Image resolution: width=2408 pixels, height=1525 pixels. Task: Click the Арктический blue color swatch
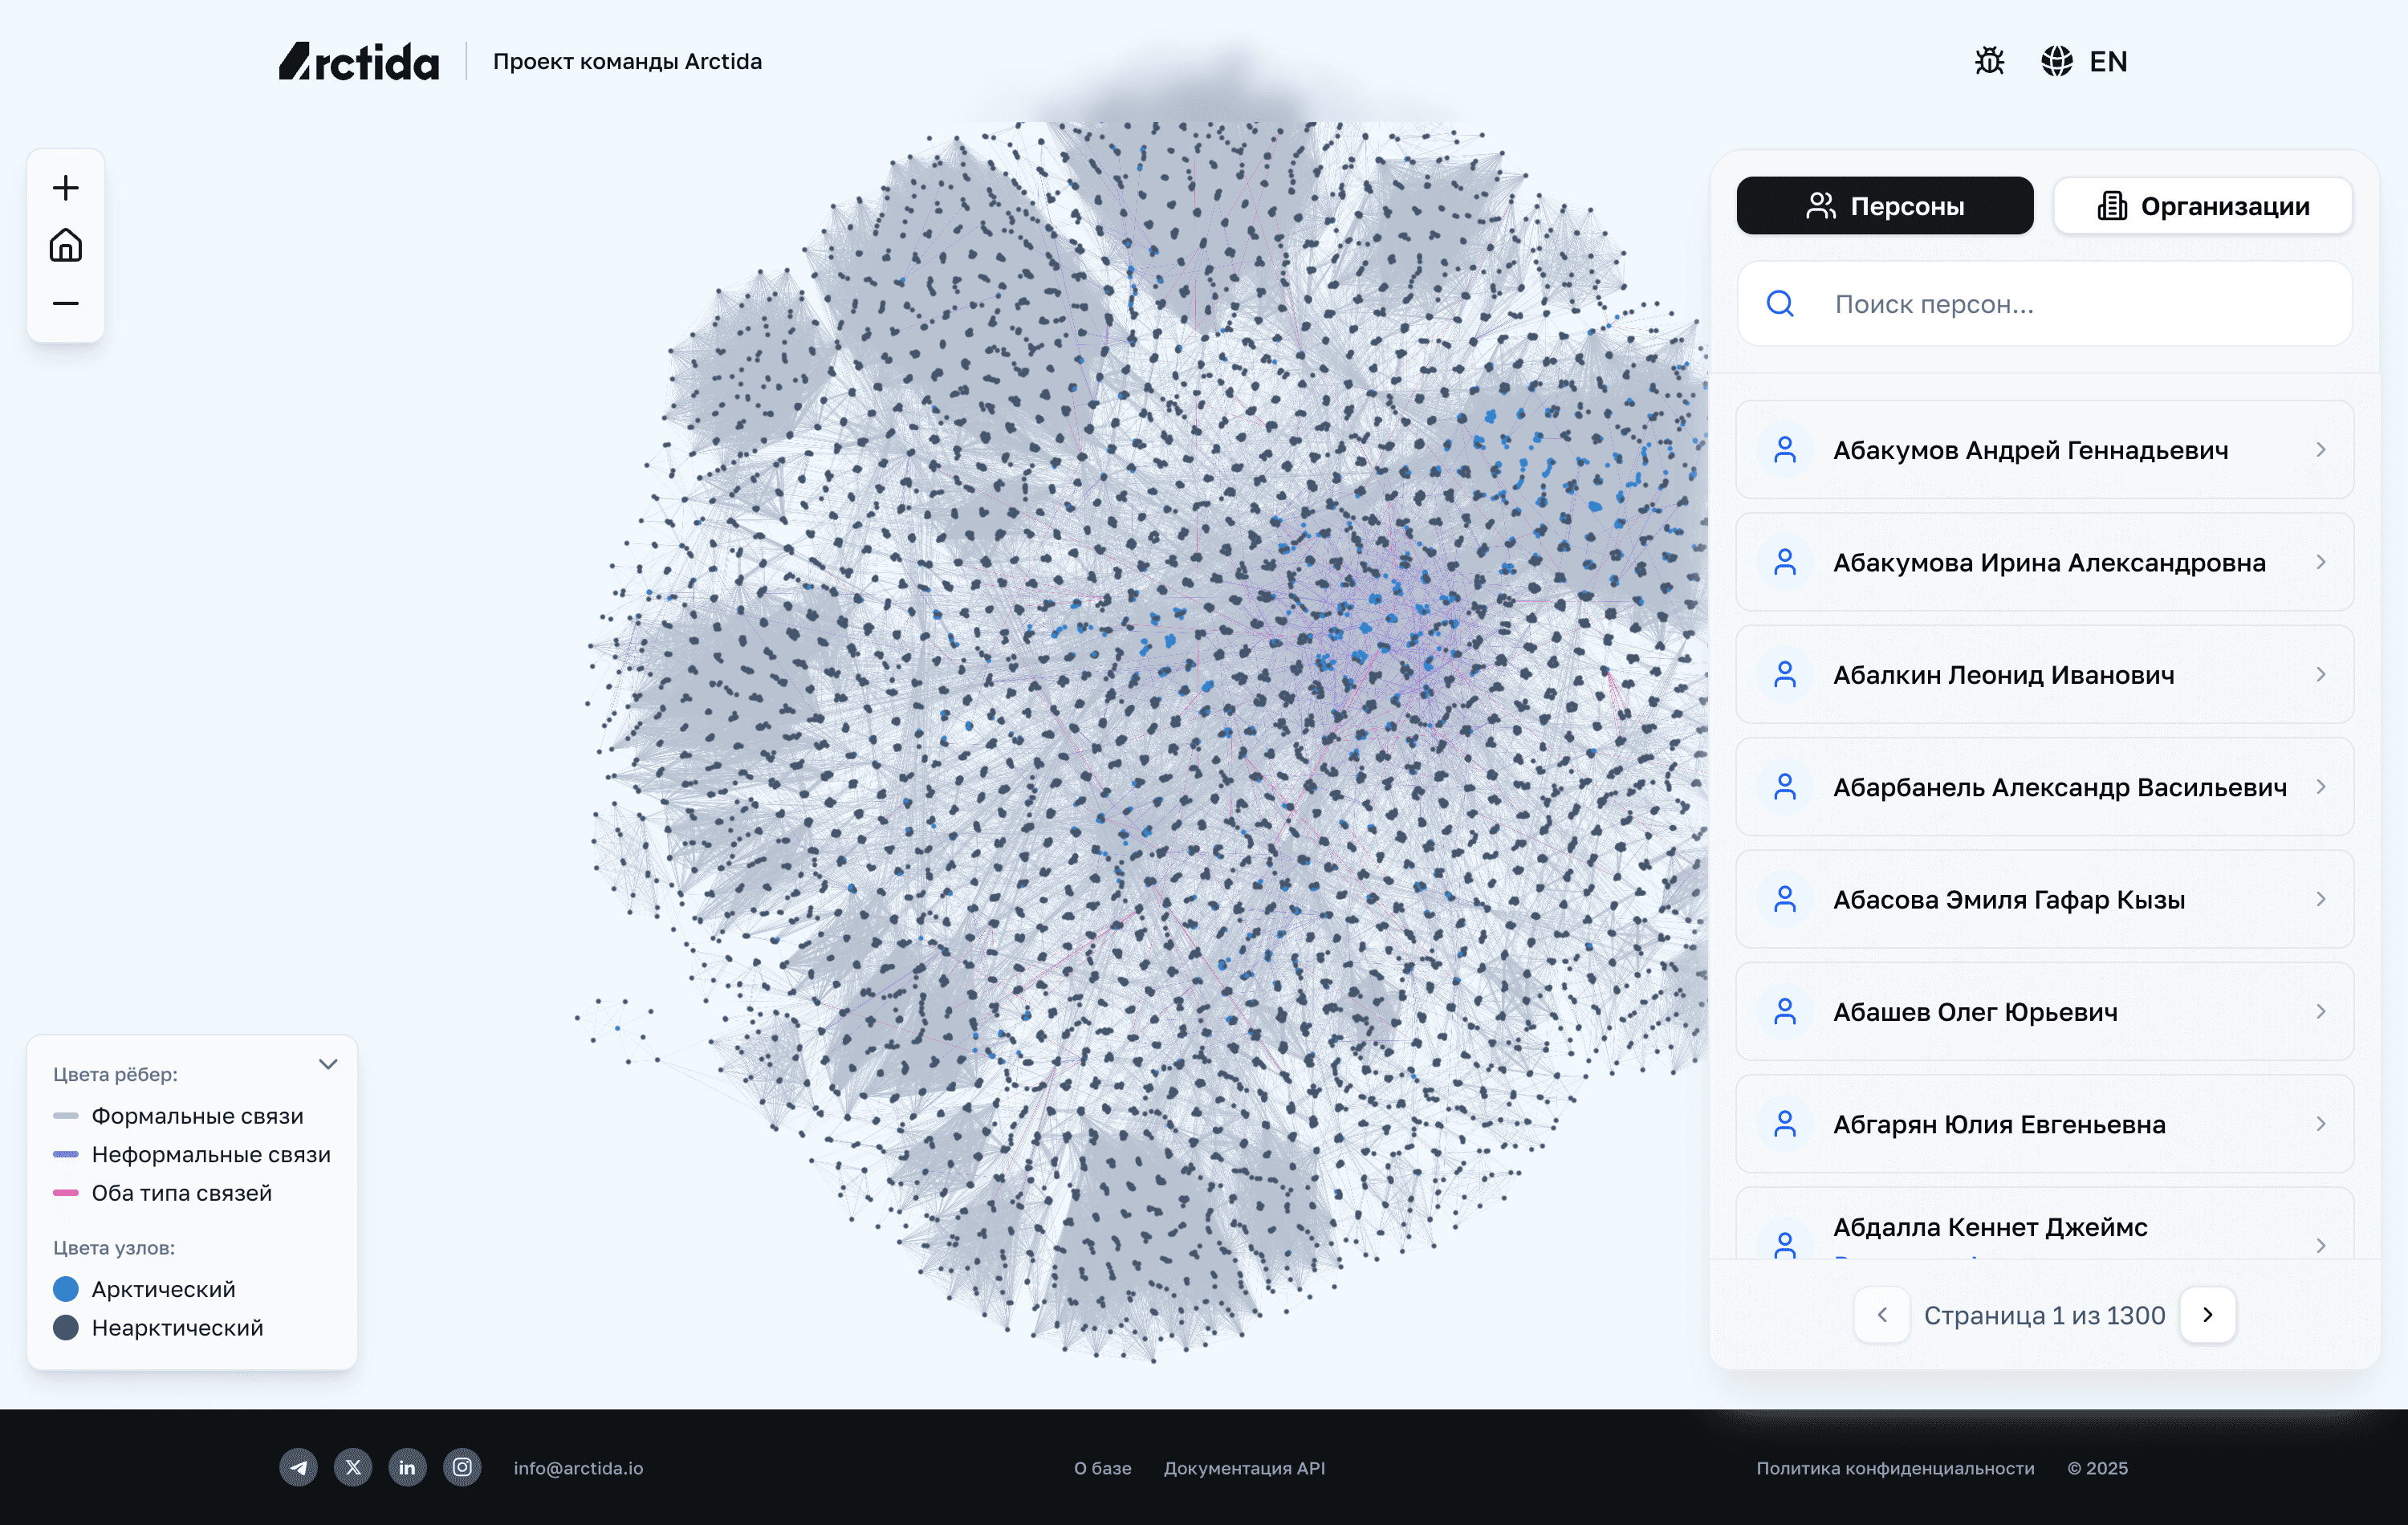pos(66,1289)
